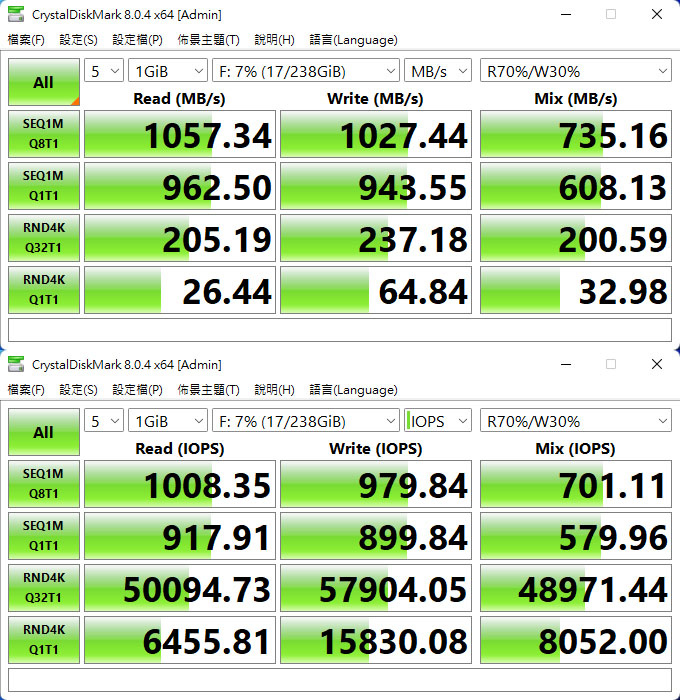This screenshot has width=680, height=700.
Task: Open 說明(H) menu in top window
Action: pyautogui.click(x=274, y=40)
